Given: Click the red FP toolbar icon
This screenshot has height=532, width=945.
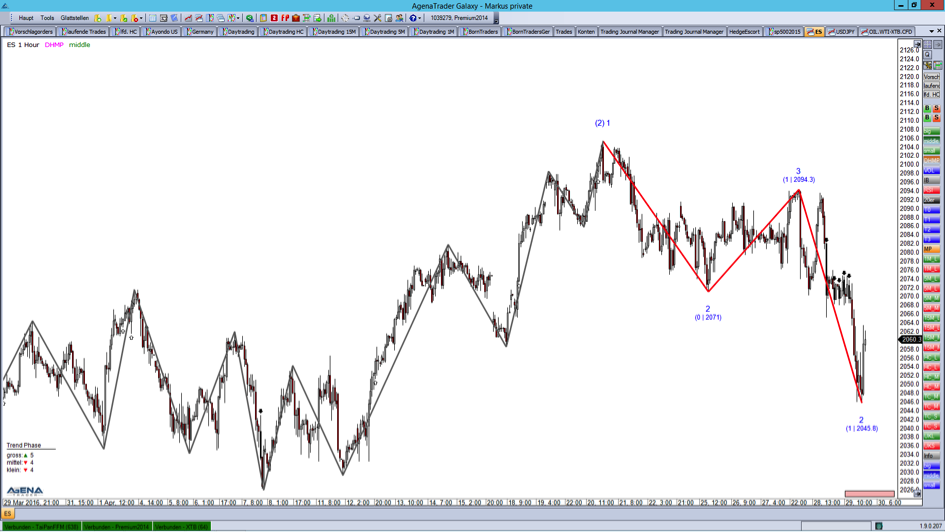Looking at the screenshot, I should pos(285,18).
